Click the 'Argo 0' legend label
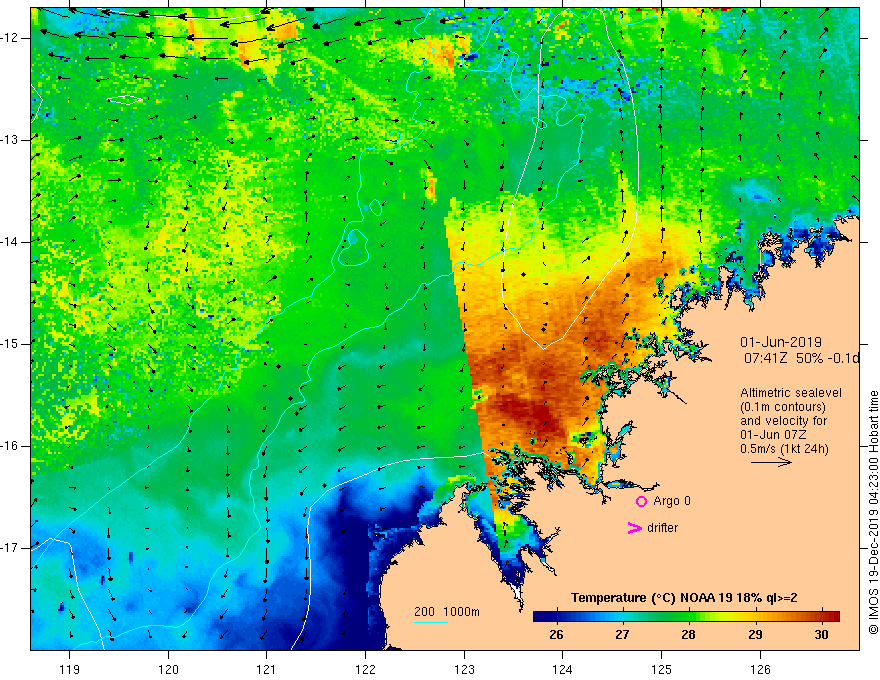 [672, 501]
